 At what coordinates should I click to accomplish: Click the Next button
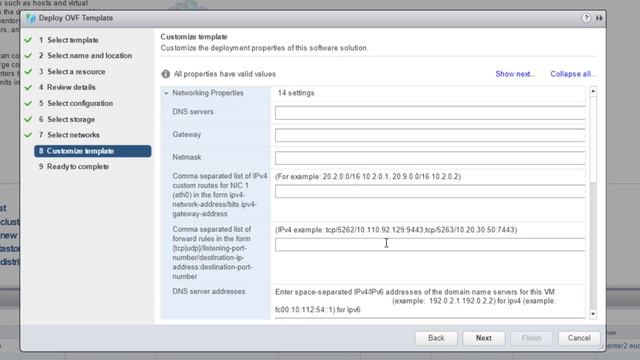click(x=484, y=338)
